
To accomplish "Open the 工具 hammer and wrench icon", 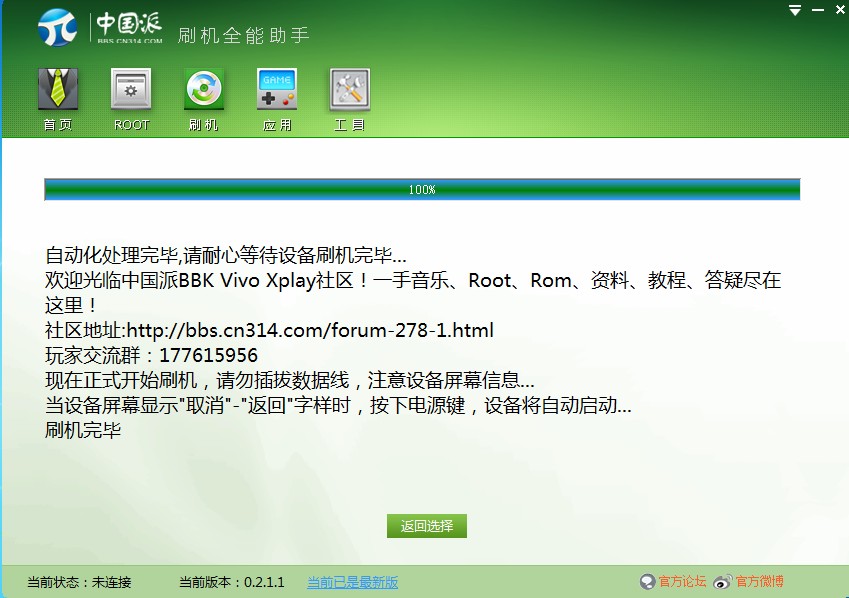I will pos(350,89).
